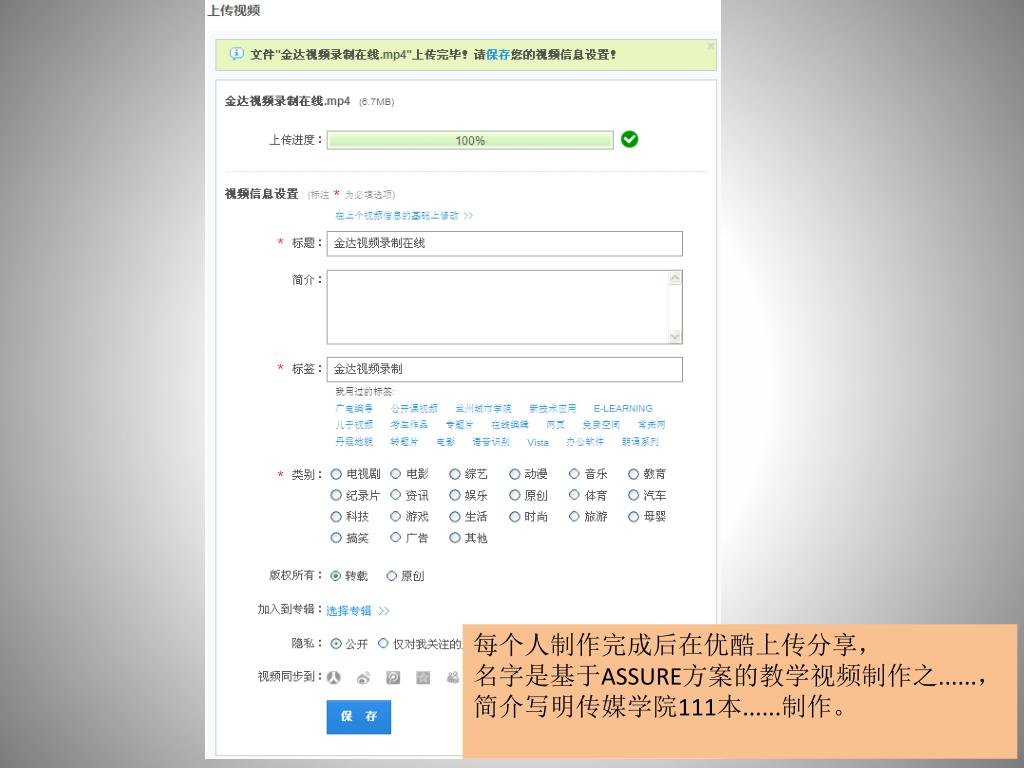Add the 考生作品 tag
This screenshot has width=1024, height=768.
(x=409, y=425)
